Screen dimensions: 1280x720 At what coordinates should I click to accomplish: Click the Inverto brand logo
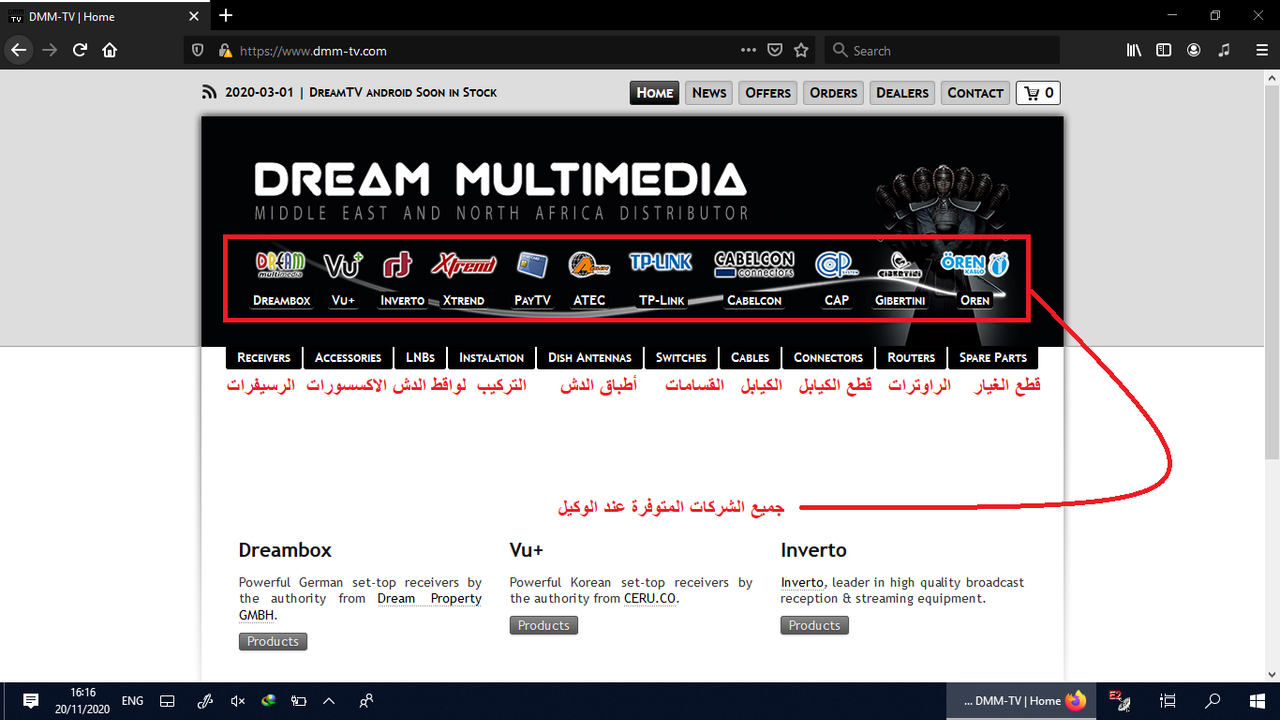397,265
